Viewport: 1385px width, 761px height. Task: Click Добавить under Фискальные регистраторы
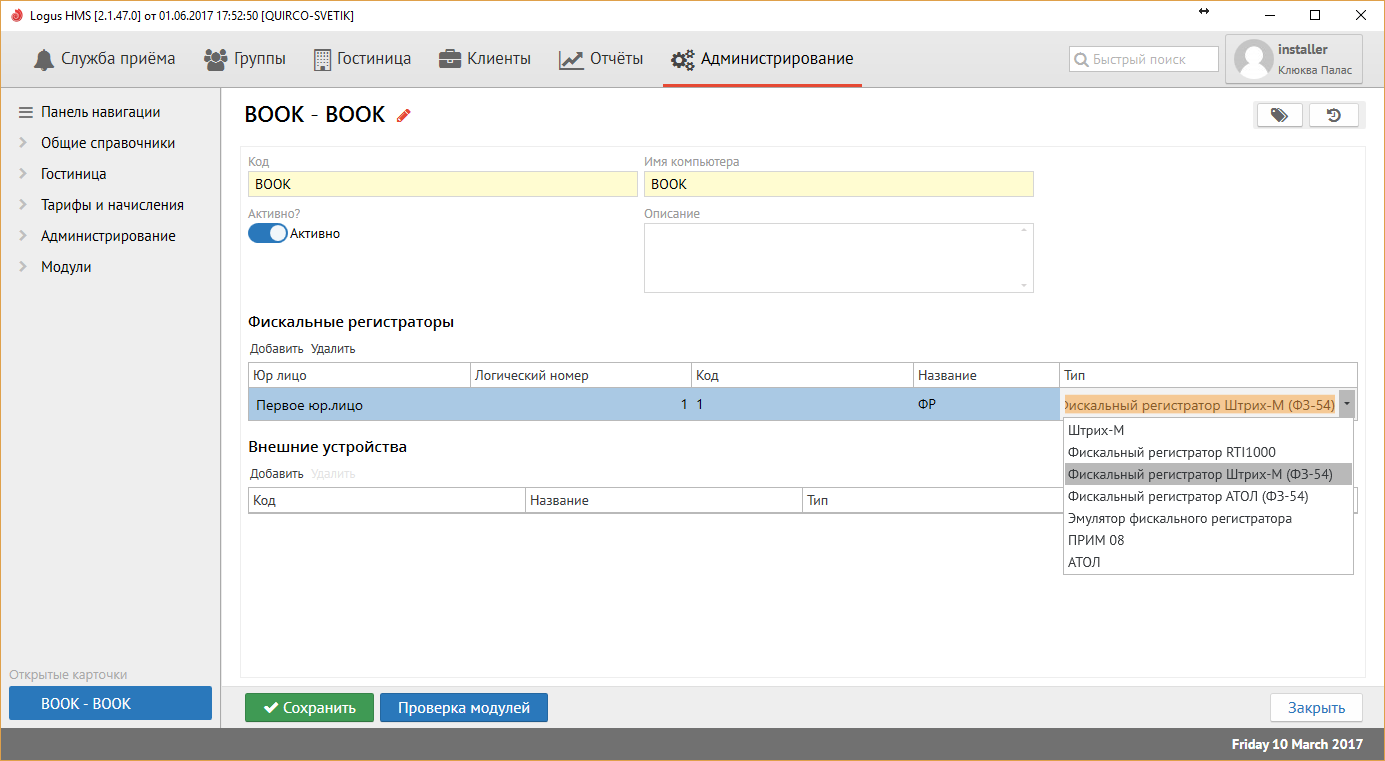click(x=276, y=349)
